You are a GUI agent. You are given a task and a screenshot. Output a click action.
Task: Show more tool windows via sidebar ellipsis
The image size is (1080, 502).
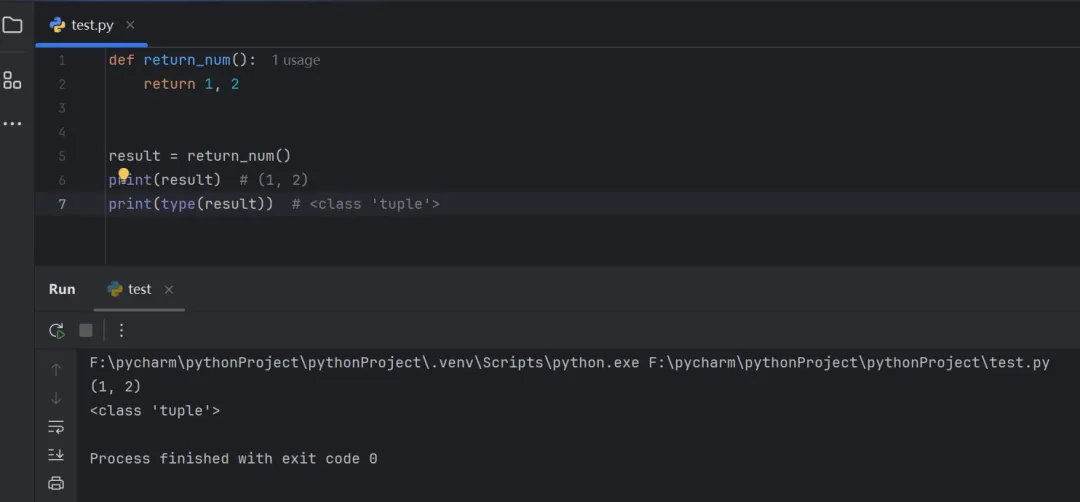click(x=12, y=124)
